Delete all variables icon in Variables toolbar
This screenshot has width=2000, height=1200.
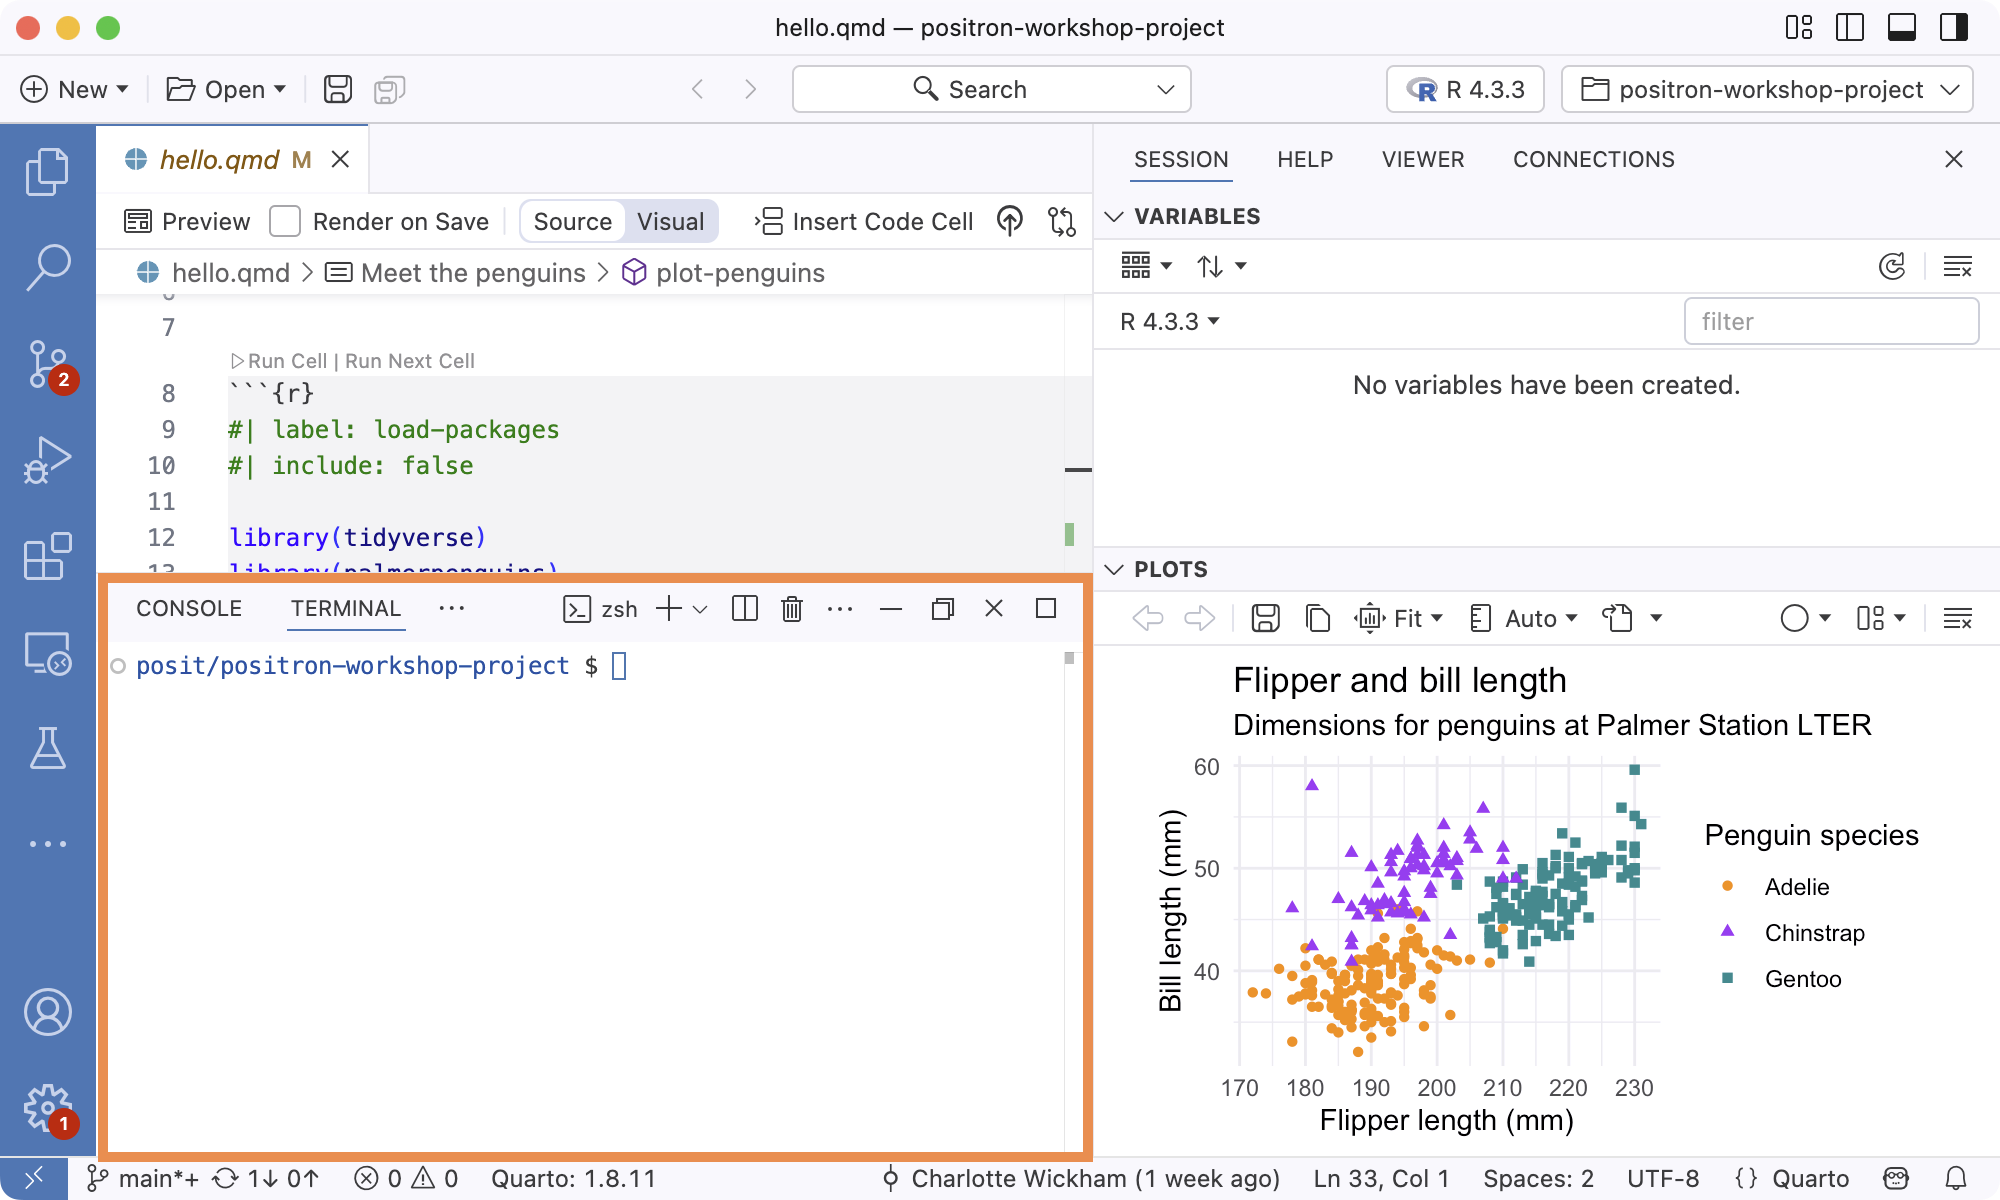pyautogui.click(x=1957, y=266)
